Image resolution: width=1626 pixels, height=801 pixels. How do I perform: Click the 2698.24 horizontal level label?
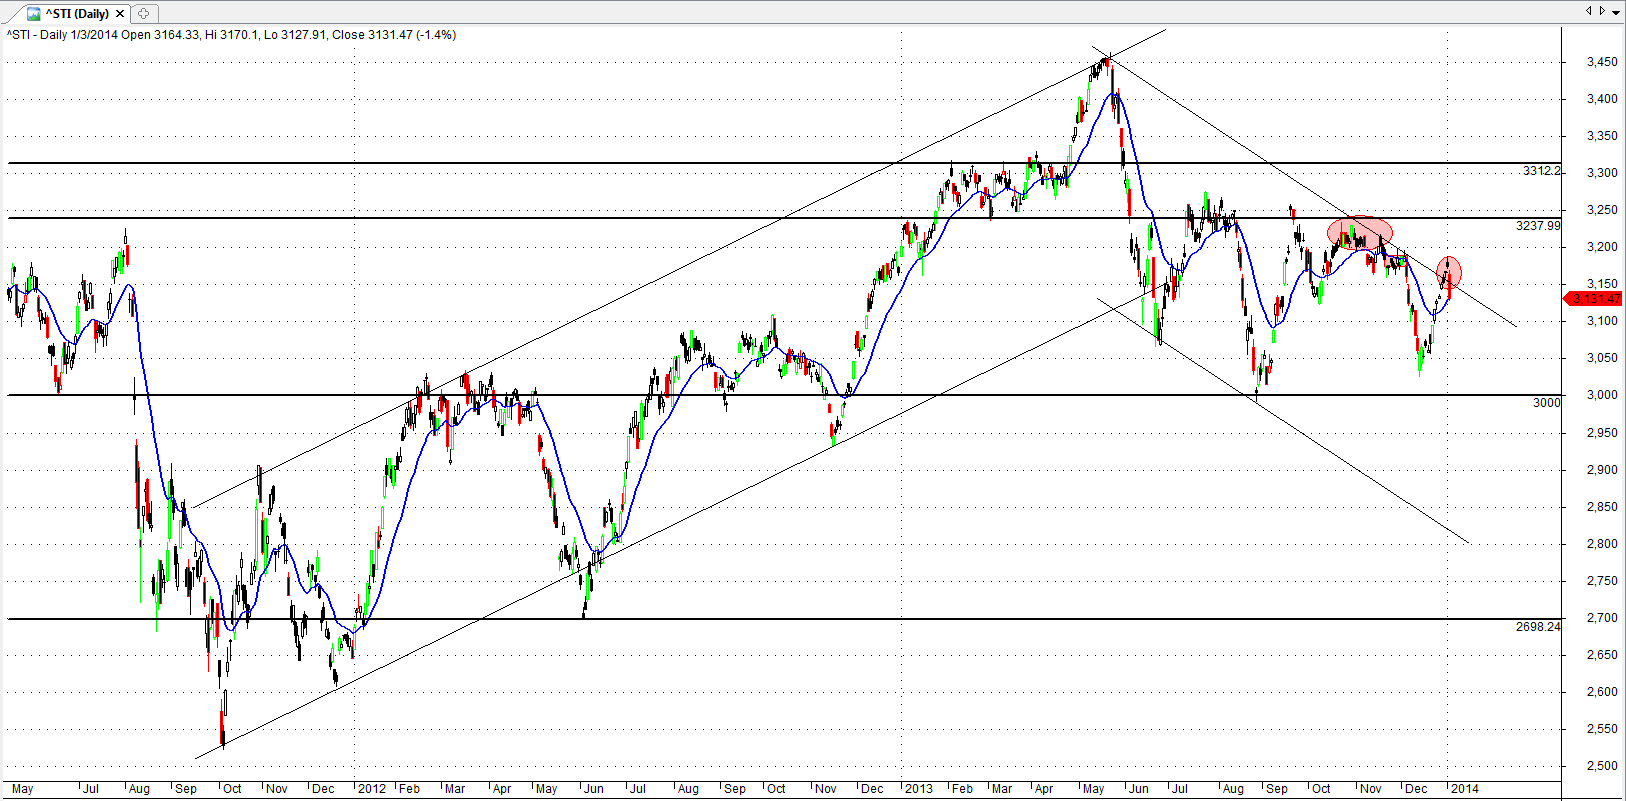click(1537, 627)
